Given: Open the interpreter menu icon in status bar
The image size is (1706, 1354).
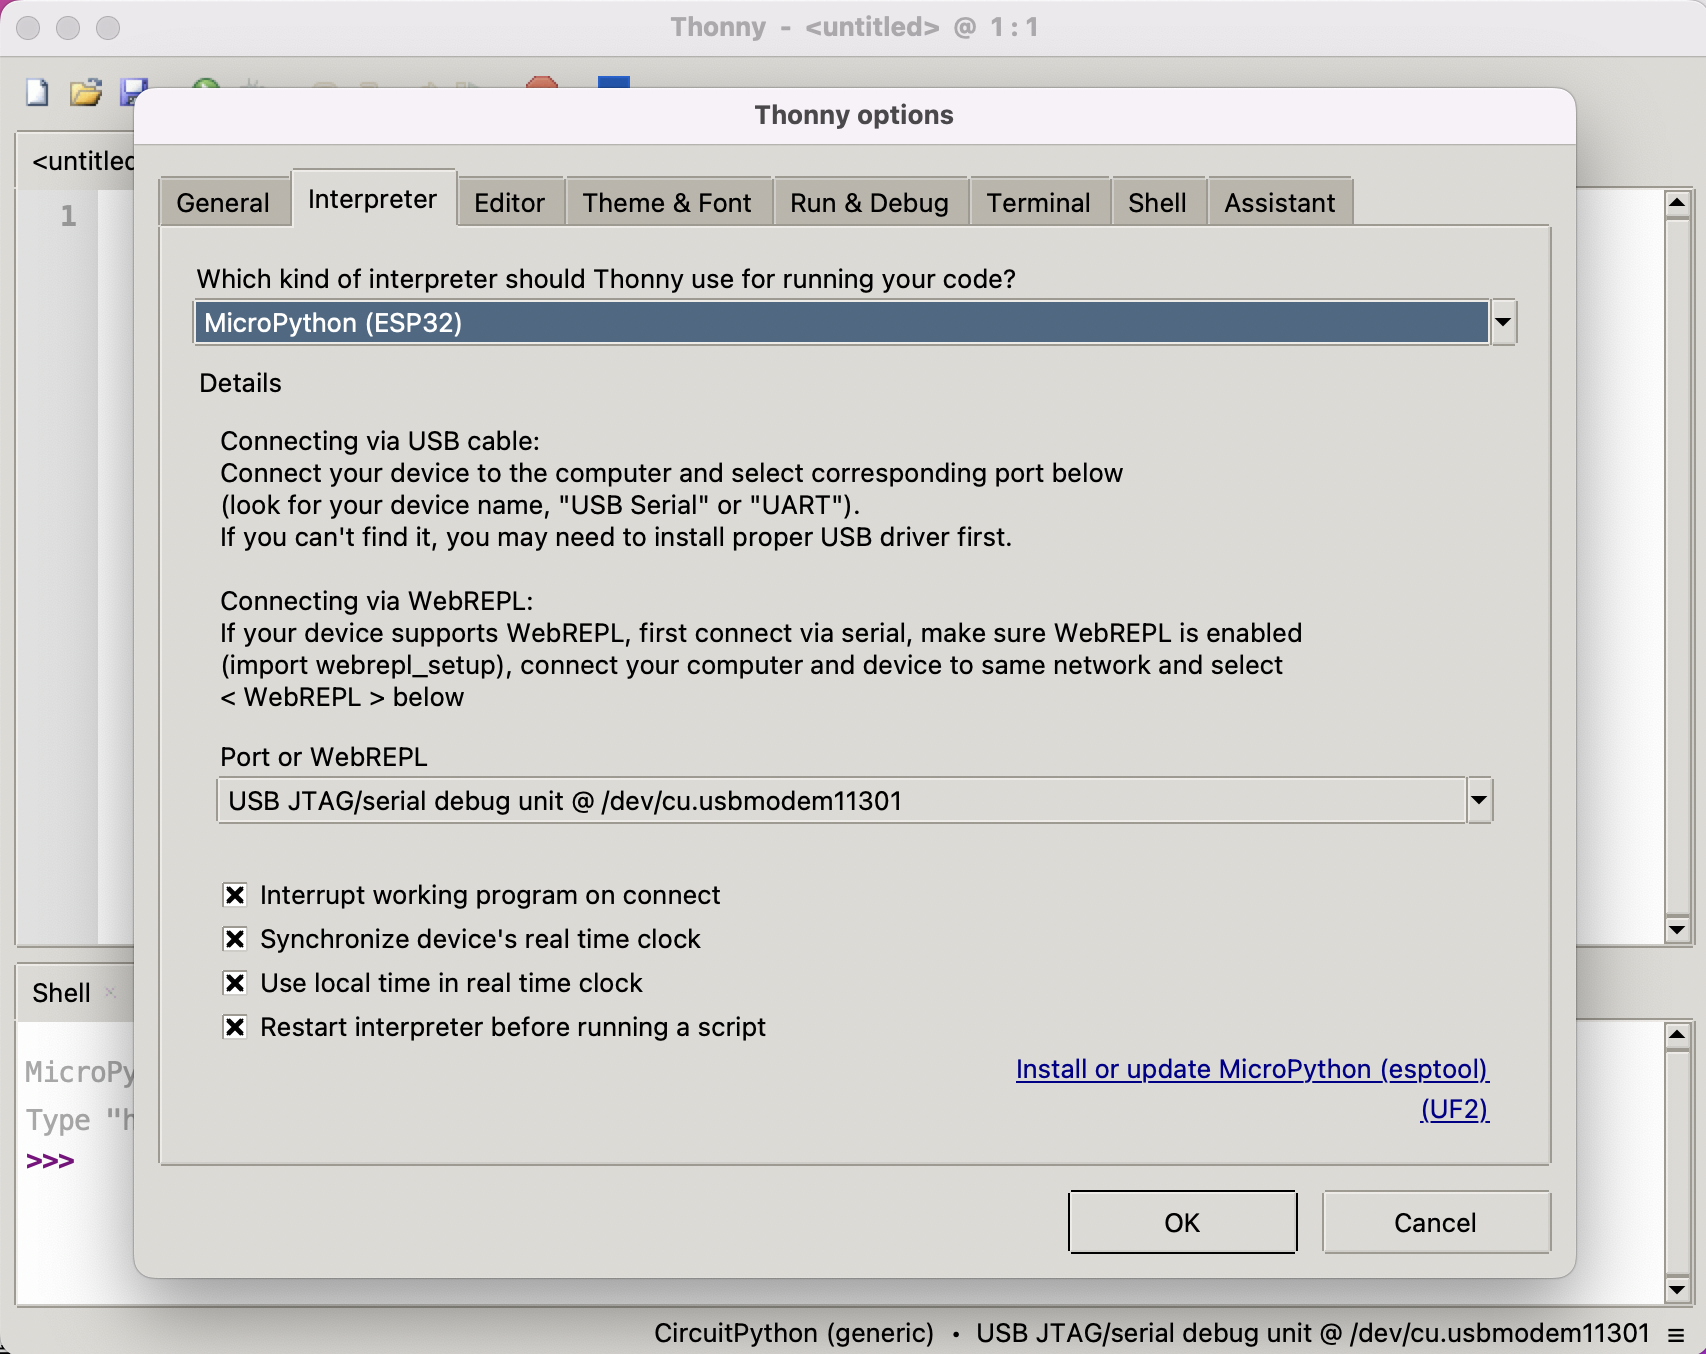Looking at the screenshot, I should point(1676,1334).
